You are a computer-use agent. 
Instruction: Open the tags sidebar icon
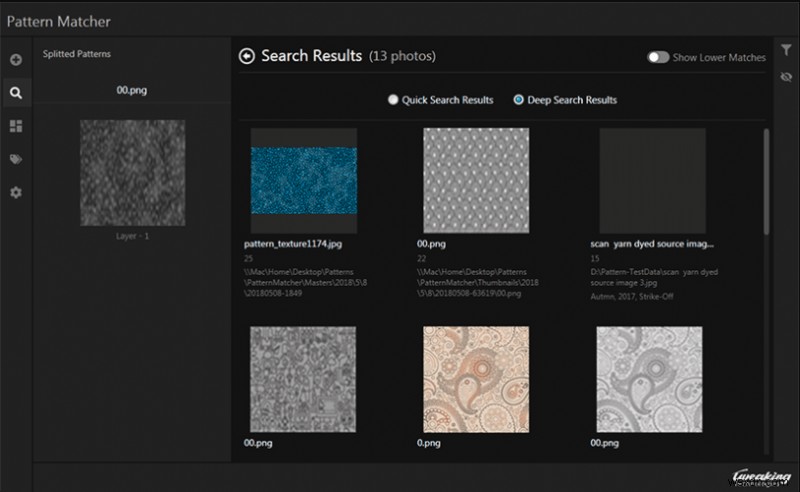click(16, 159)
